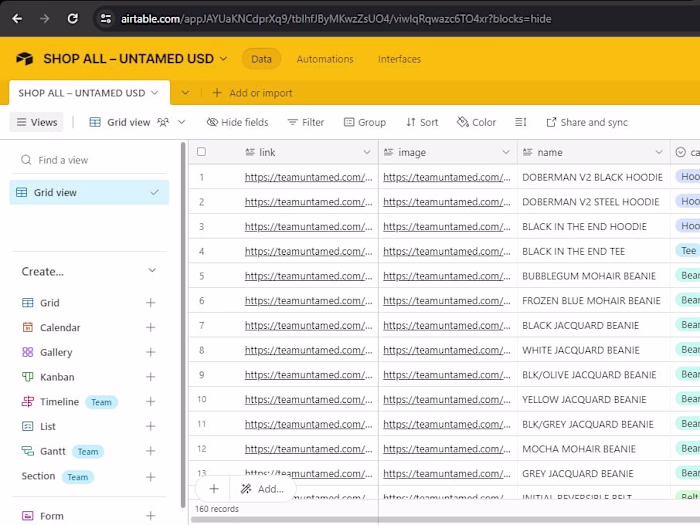Open the link field dropdown arrow

(x=367, y=152)
